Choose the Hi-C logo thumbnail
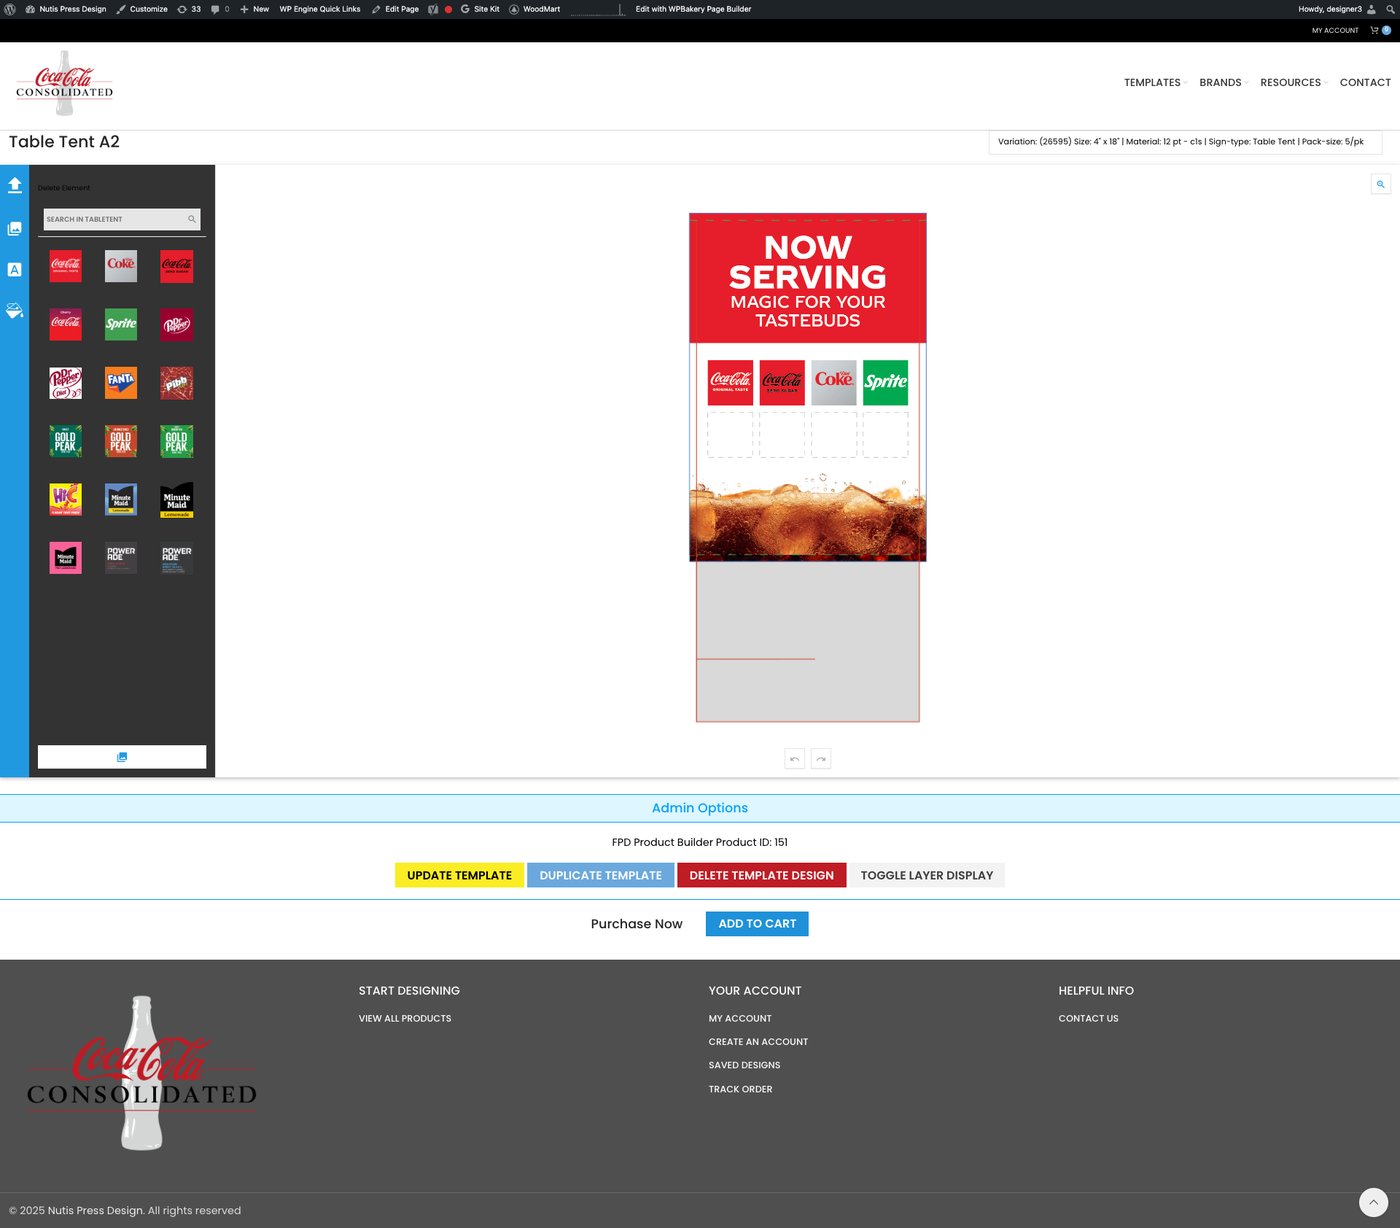The width and height of the screenshot is (1400, 1228). tap(66, 499)
